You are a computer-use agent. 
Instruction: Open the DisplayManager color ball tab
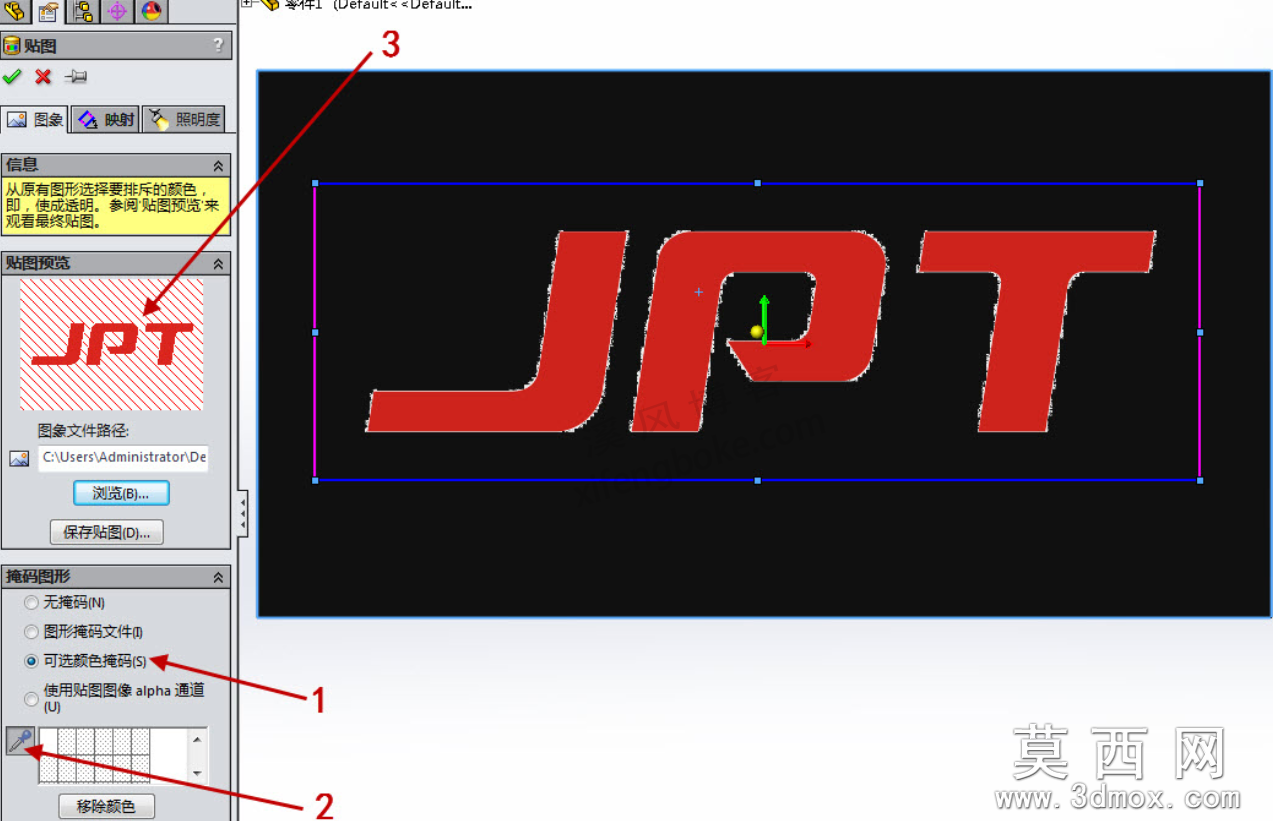pos(151,11)
